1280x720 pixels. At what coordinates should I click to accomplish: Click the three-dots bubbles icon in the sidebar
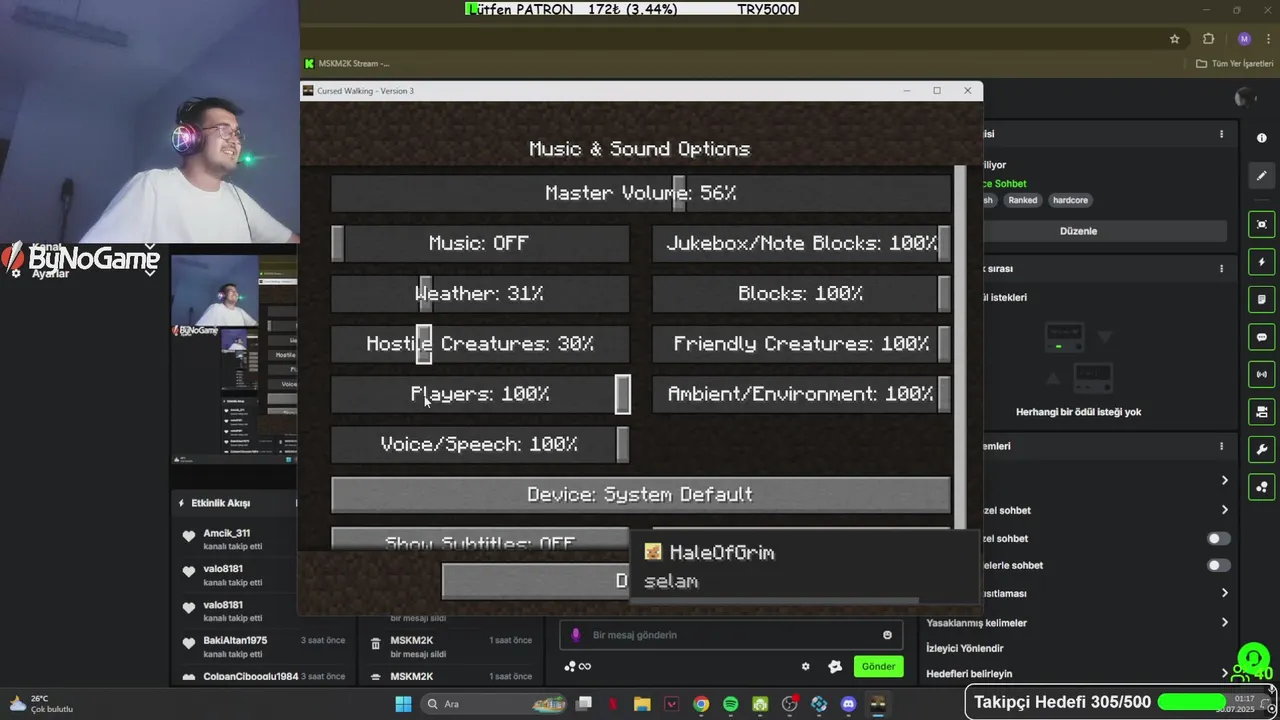pyautogui.click(x=1261, y=487)
